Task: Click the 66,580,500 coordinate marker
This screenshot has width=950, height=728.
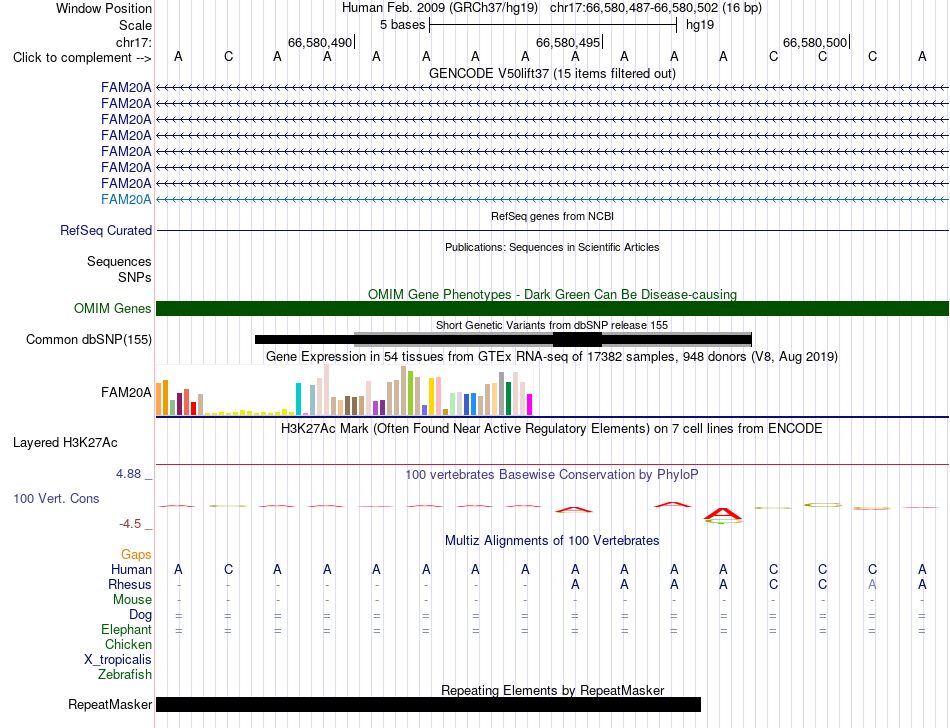Action: click(815, 42)
